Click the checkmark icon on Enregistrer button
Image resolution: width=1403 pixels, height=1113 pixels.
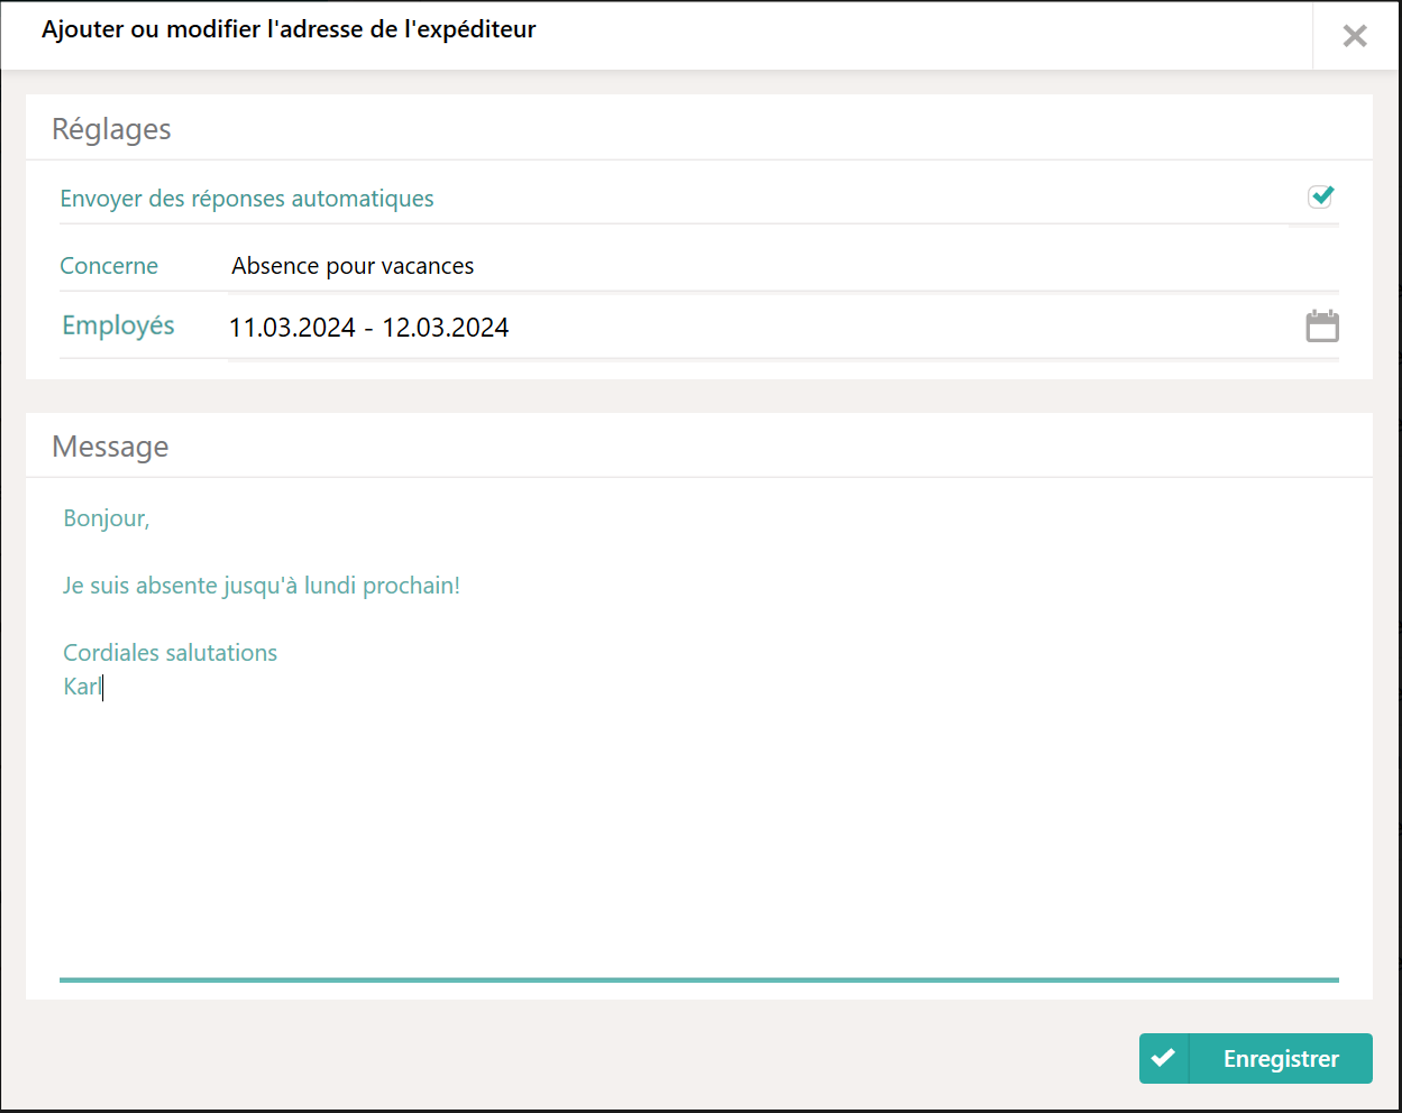tap(1163, 1058)
